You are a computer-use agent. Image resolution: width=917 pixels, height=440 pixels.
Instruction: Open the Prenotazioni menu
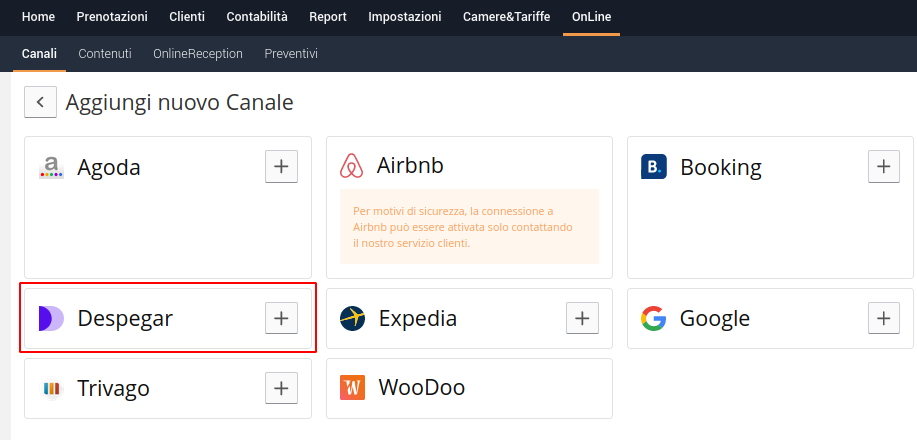(x=112, y=17)
